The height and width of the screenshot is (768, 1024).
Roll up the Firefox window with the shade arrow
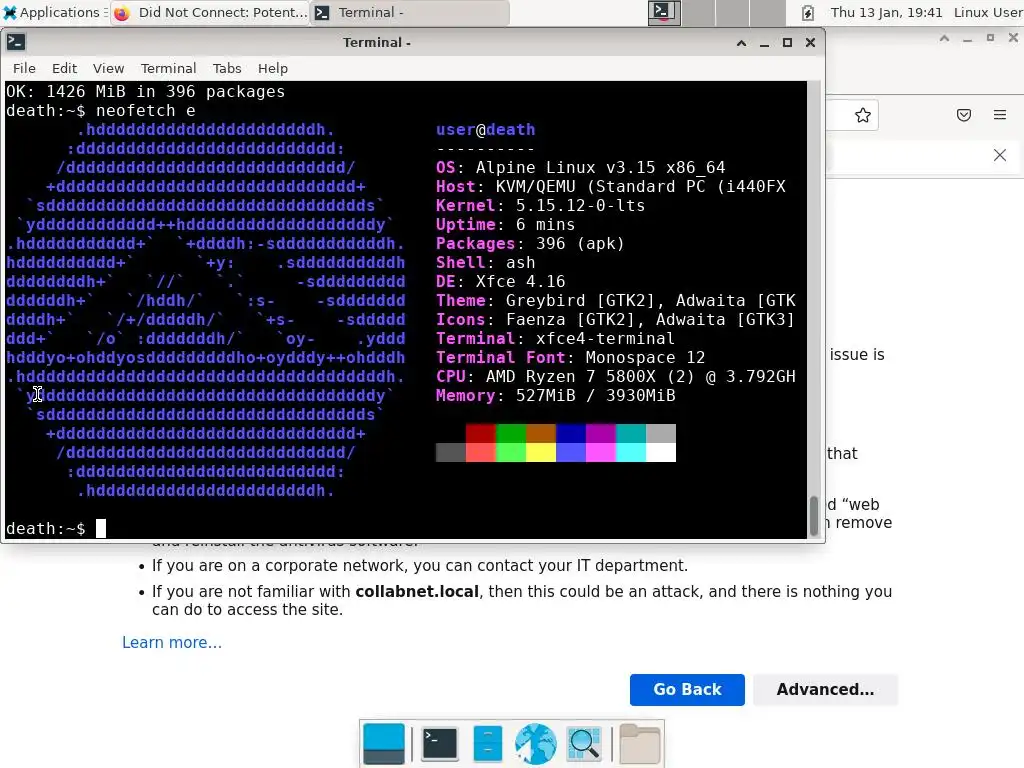(x=944, y=39)
